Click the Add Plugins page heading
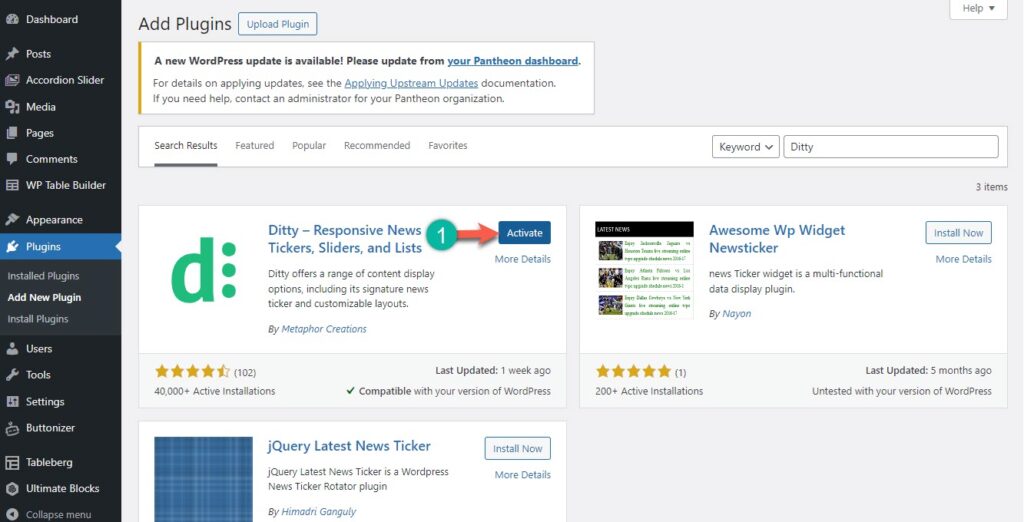The image size is (1024, 522). click(x=185, y=24)
